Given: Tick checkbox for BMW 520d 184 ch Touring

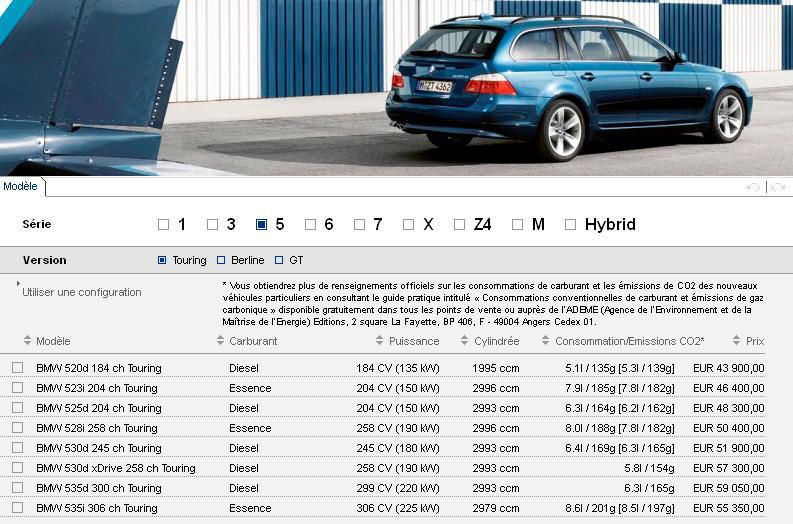Looking at the screenshot, I should (18, 367).
